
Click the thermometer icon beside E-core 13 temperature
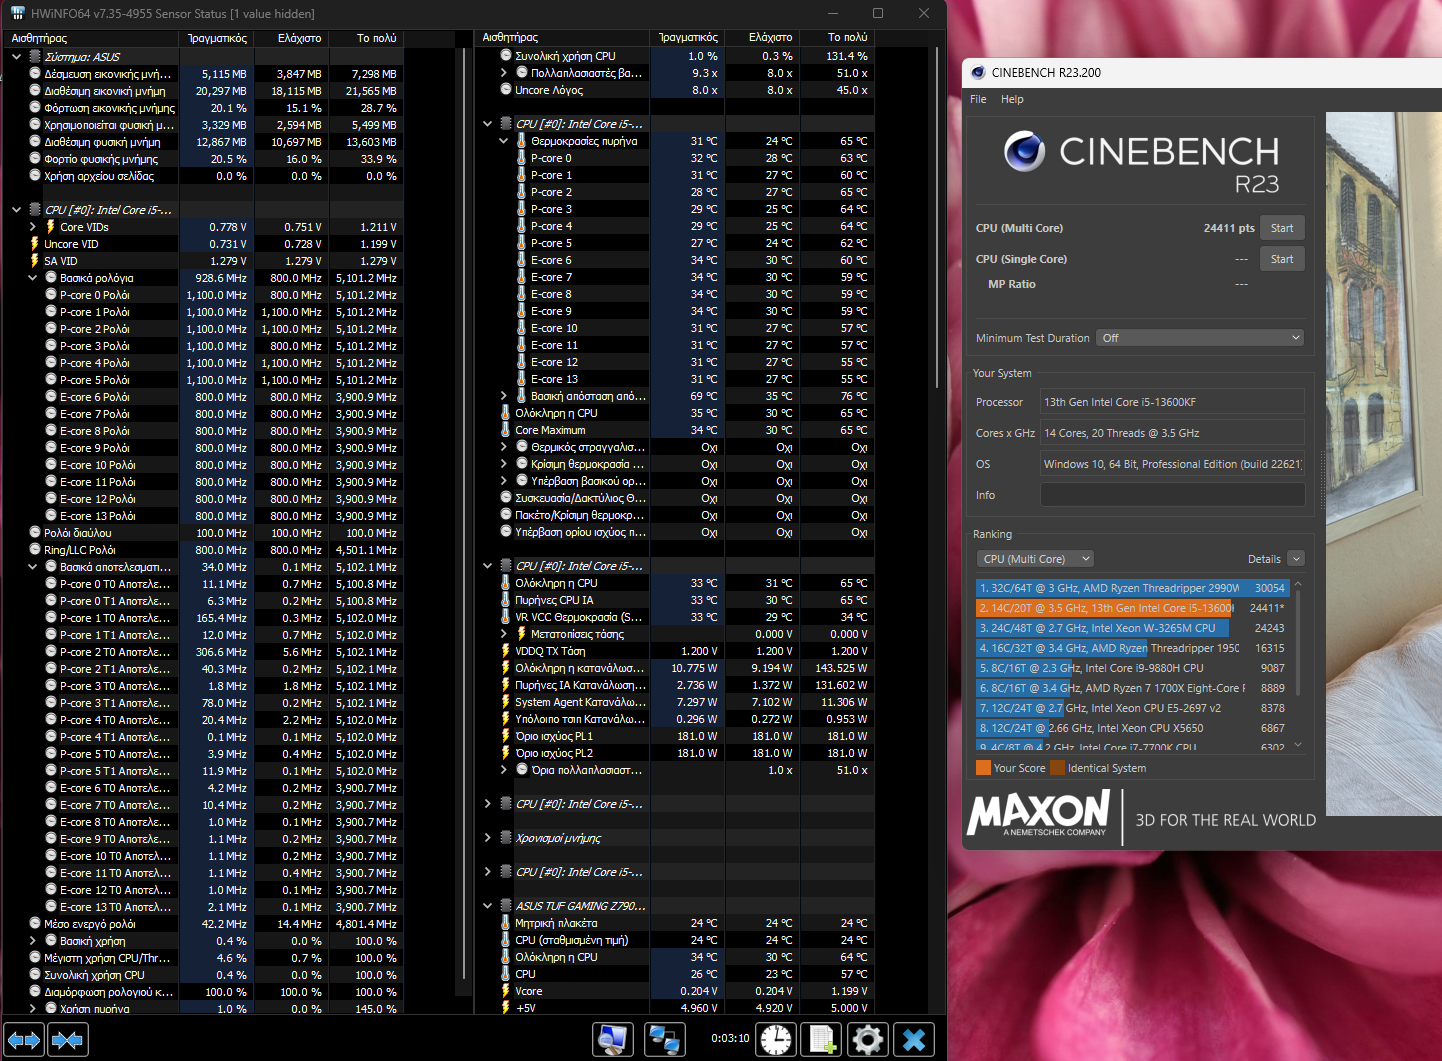(521, 379)
